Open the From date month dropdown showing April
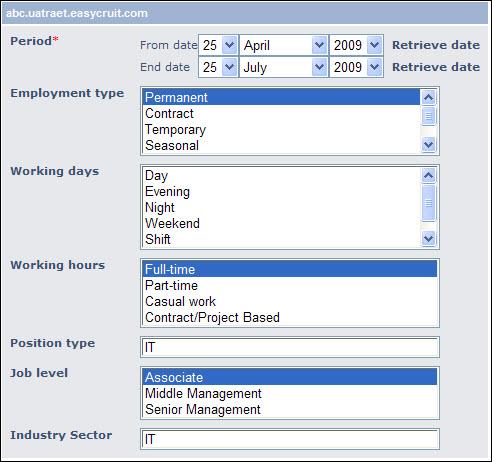The width and height of the screenshot is (492, 462). tap(284, 45)
